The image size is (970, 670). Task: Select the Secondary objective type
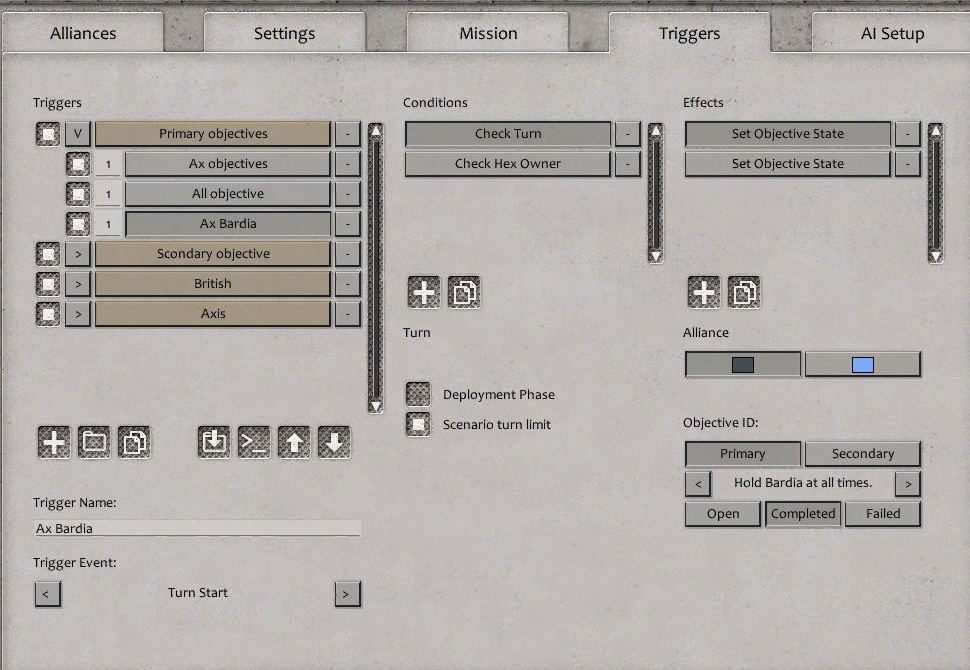coord(863,453)
